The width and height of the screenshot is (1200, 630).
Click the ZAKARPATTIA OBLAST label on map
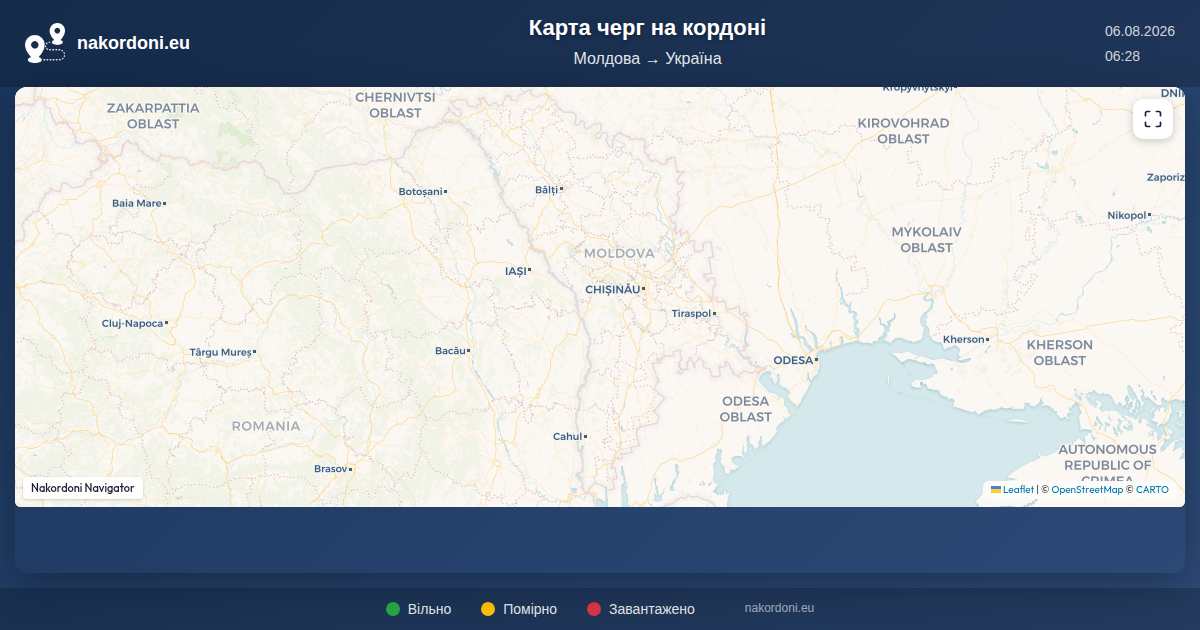tap(153, 116)
